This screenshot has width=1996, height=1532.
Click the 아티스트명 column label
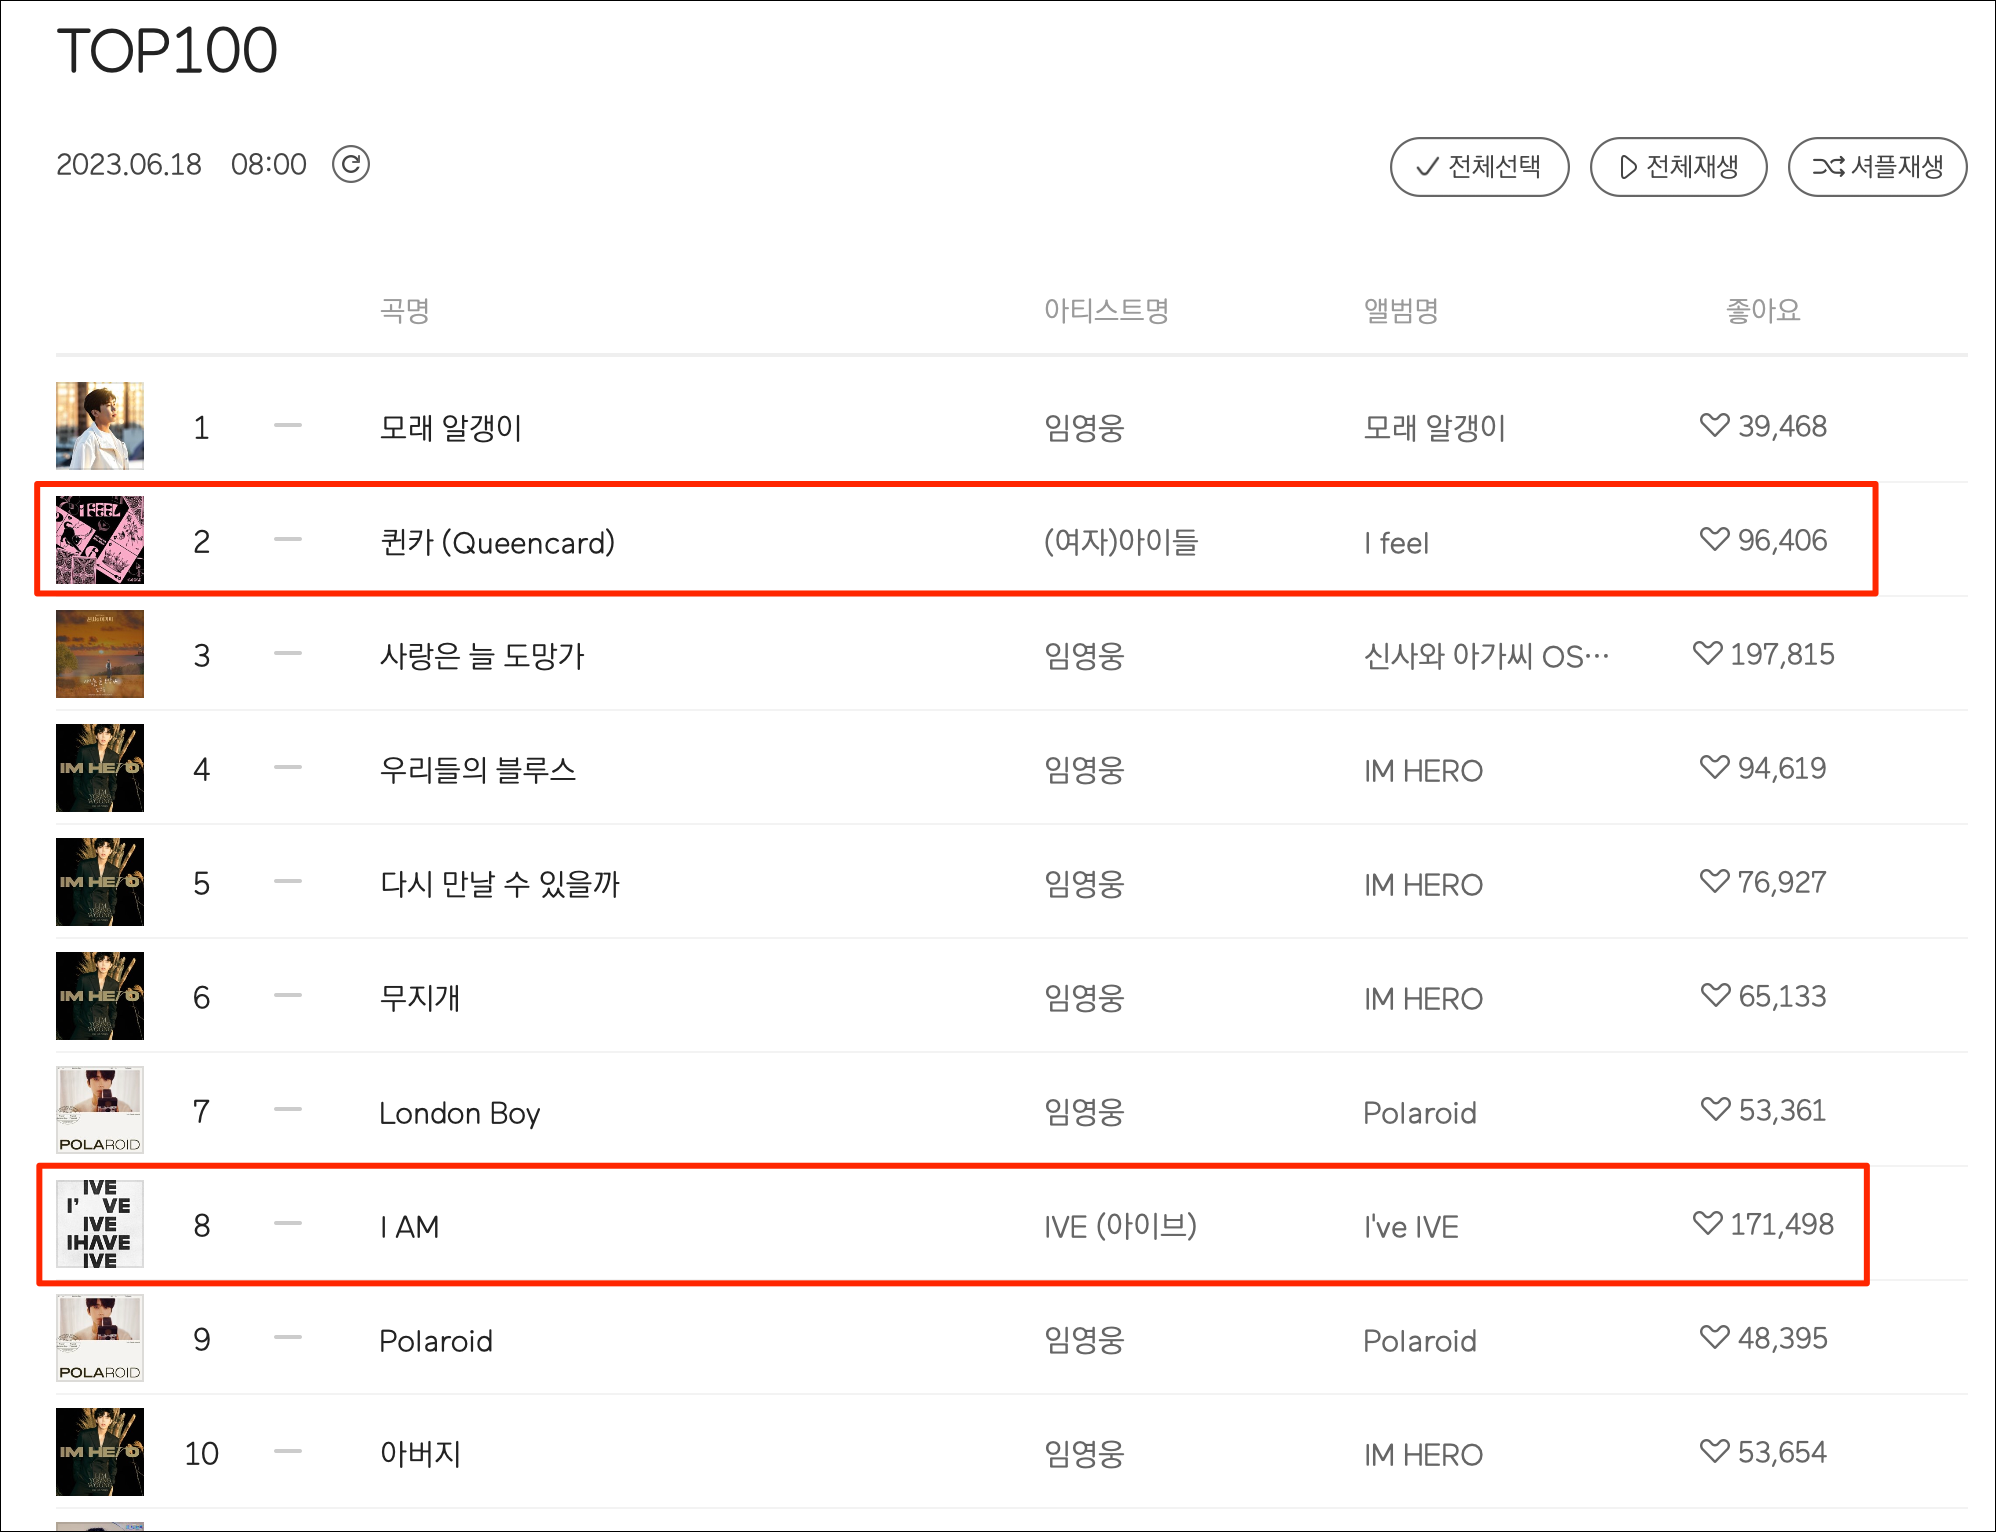(x=1106, y=311)
